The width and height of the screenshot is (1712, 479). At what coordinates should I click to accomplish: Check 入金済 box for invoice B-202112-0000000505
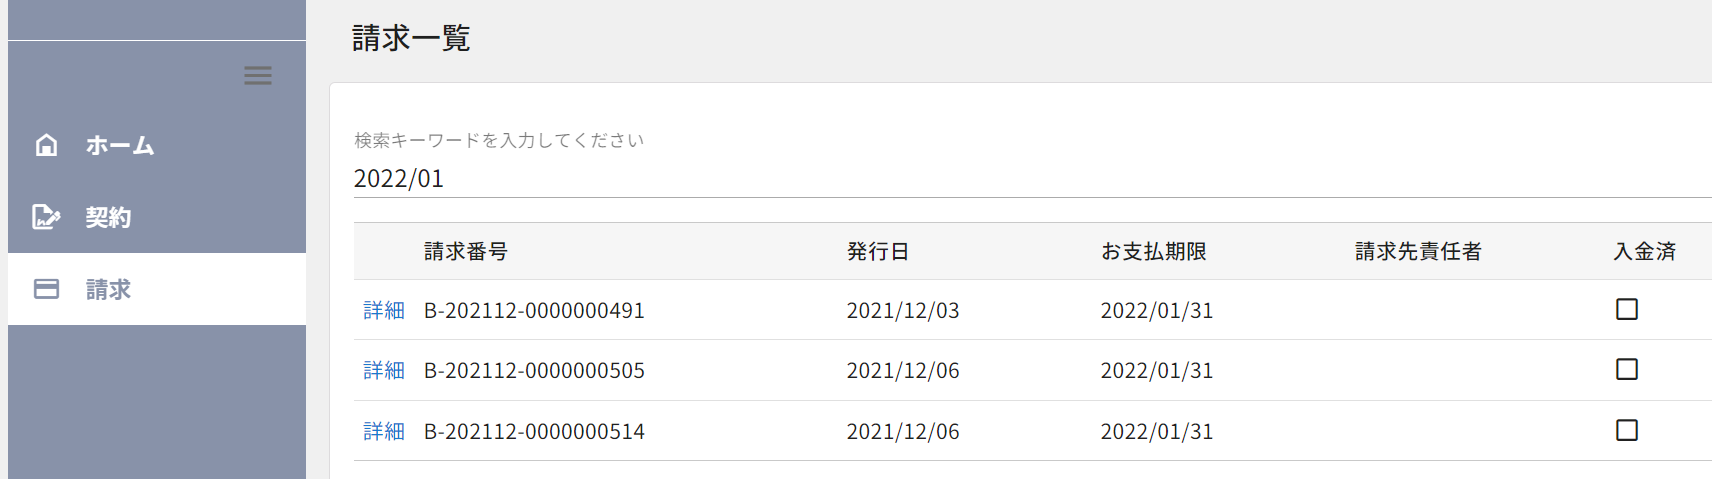point(1627,370)
